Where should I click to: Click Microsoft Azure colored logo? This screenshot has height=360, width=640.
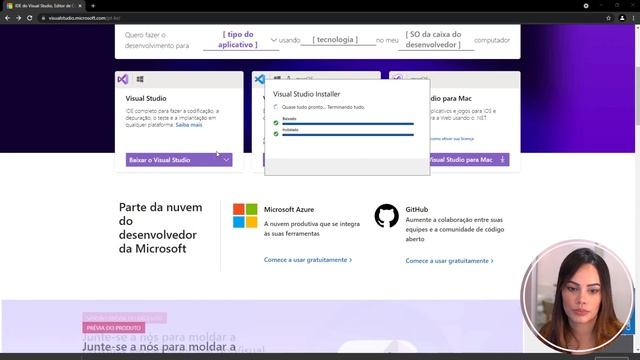(x=245, y=216)
